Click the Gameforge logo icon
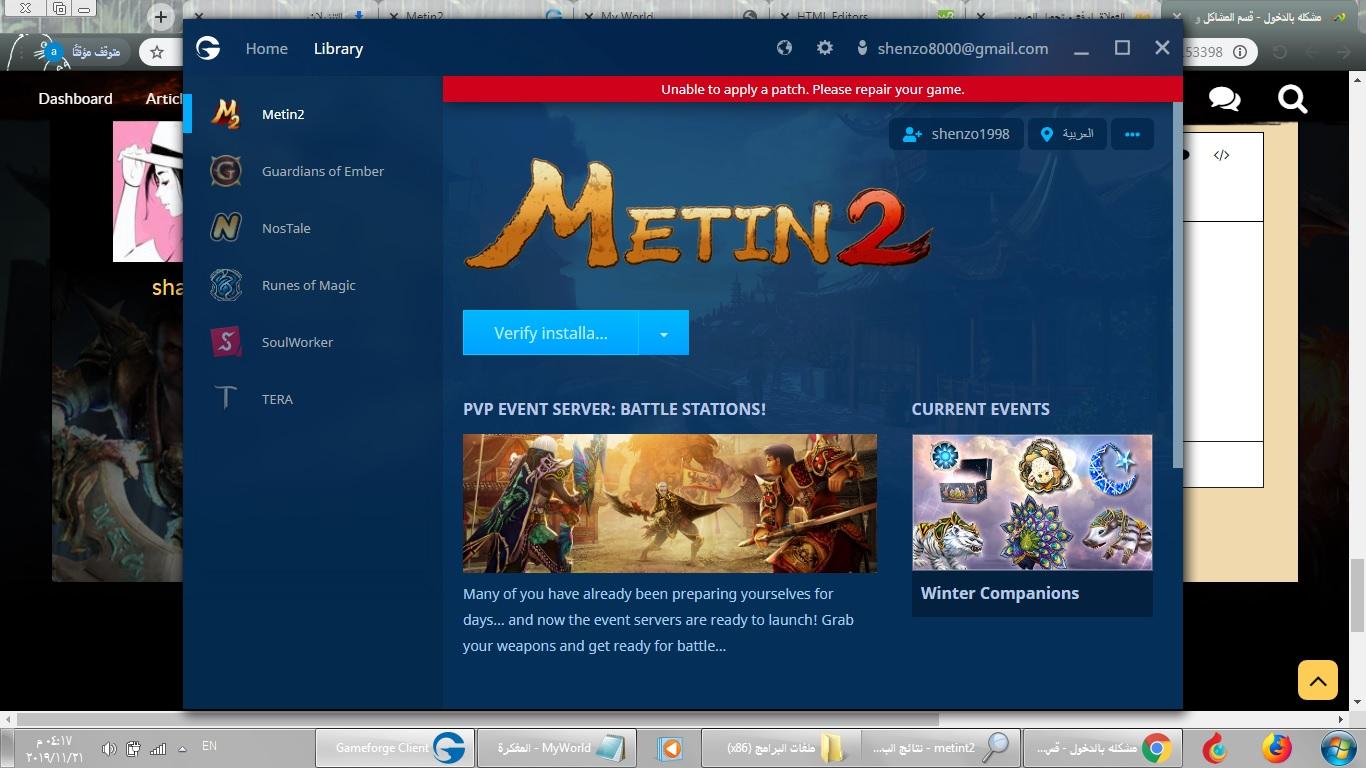Image resolution: width=1366 pixels, height=768 pixels. 208,48
